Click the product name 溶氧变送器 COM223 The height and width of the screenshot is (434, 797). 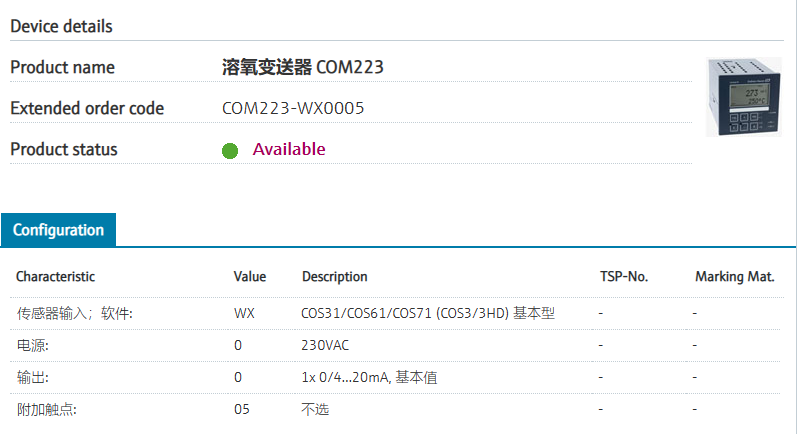302,67
